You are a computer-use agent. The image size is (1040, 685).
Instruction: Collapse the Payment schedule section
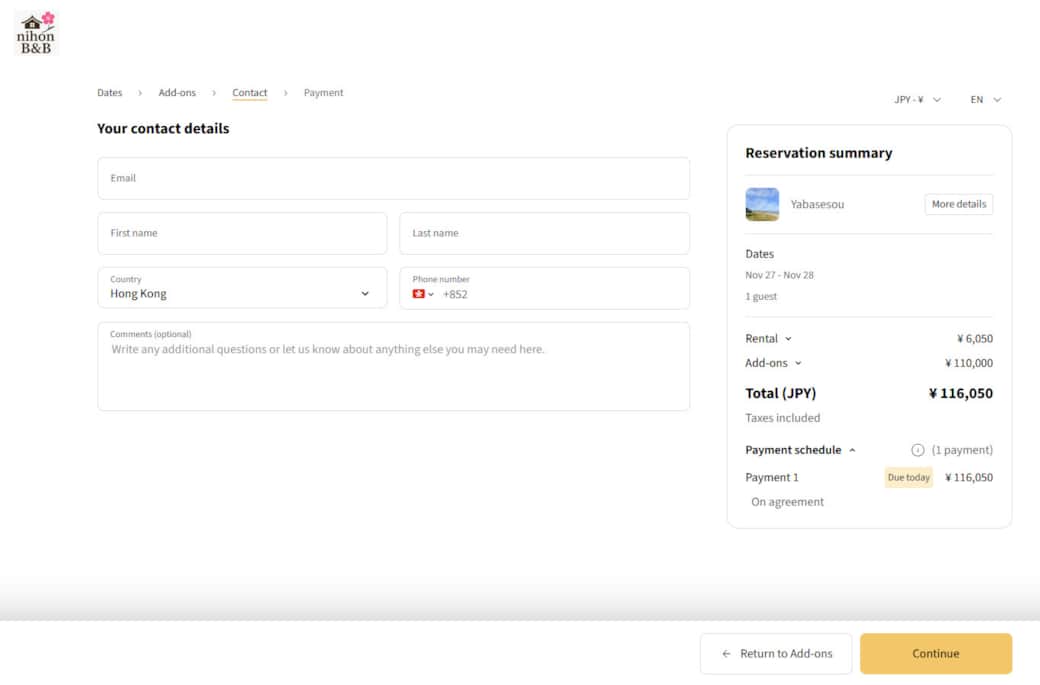coord(800,450)
